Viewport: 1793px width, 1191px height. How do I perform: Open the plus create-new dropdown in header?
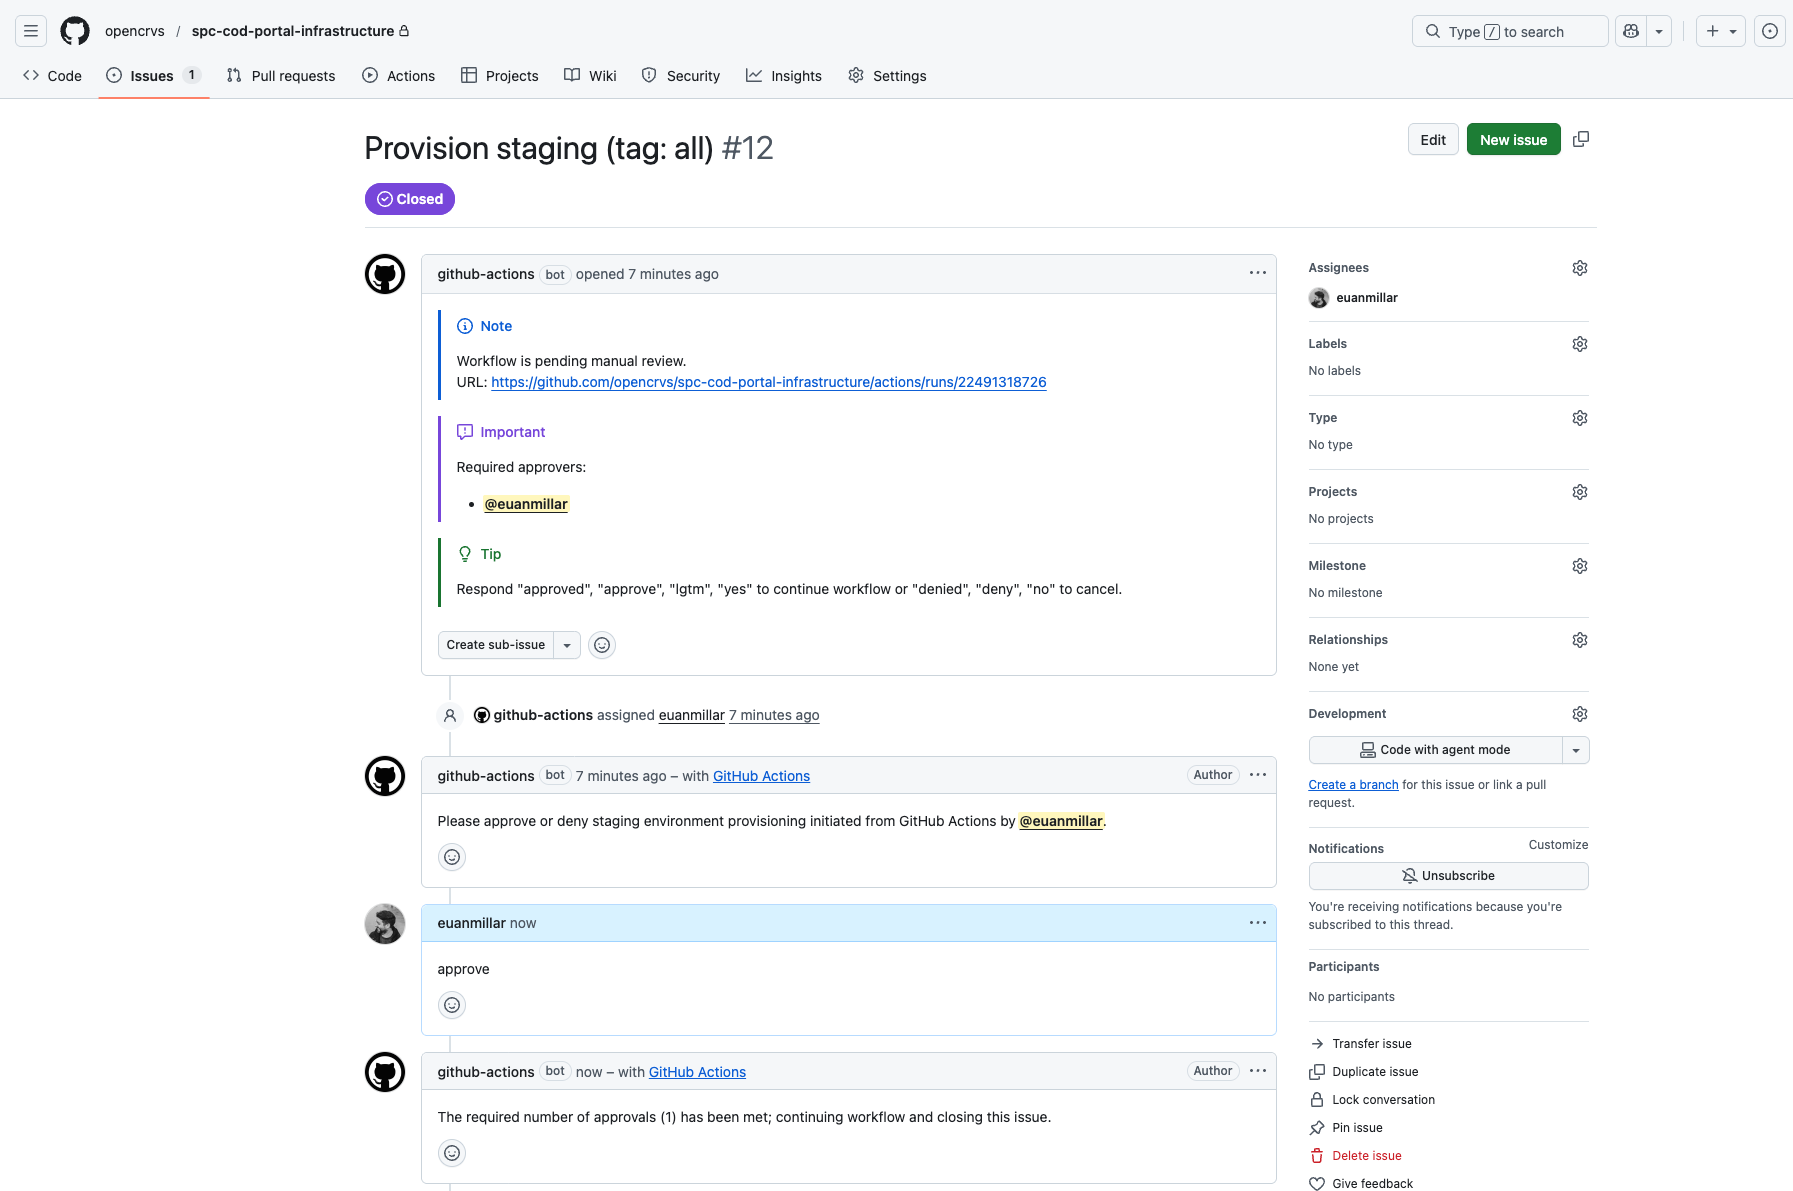(1721, 31)
